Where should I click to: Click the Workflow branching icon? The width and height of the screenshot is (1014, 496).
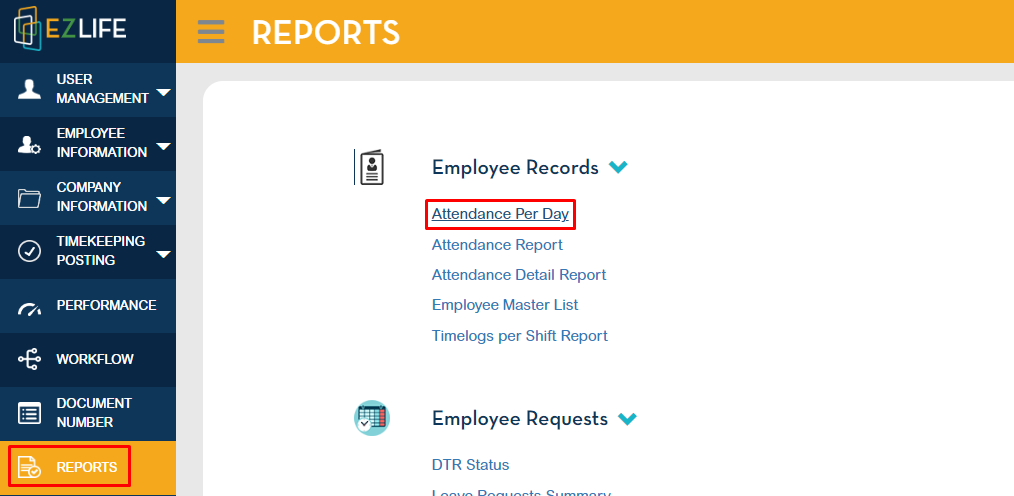[x=29, y=360]
